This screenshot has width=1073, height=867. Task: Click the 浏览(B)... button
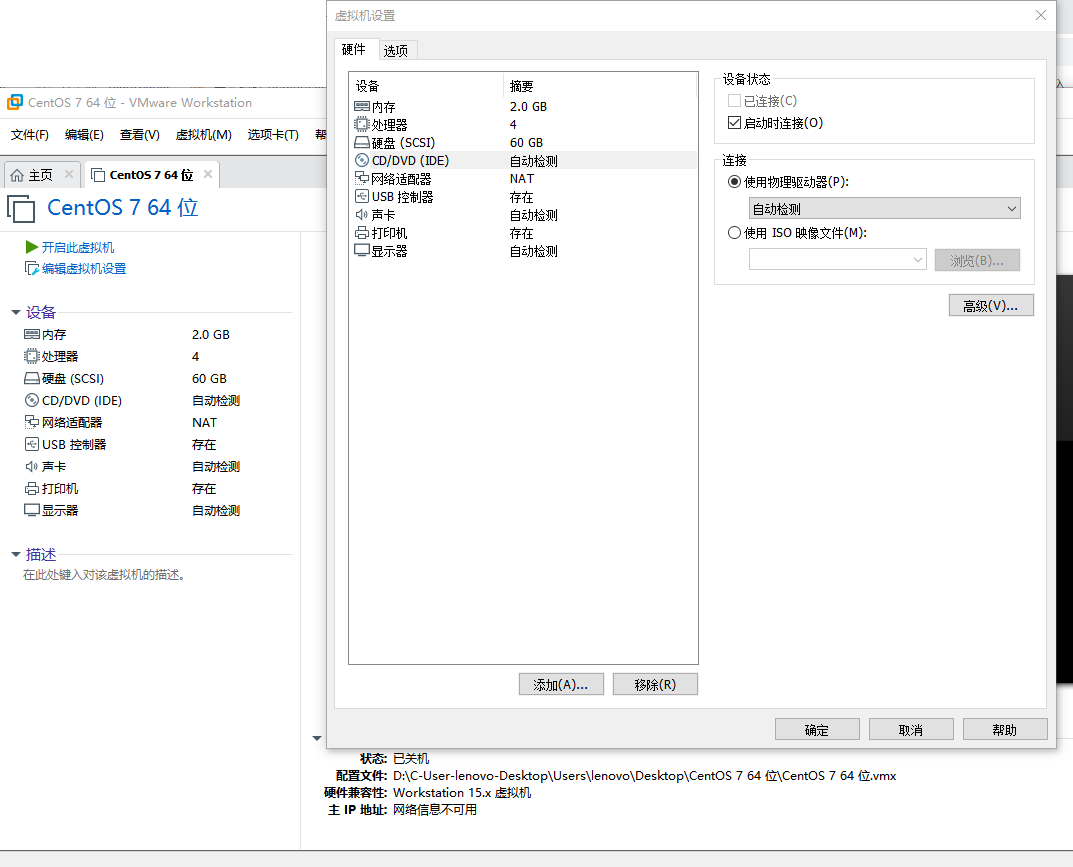pyautogui.click(x=977, y=260)
